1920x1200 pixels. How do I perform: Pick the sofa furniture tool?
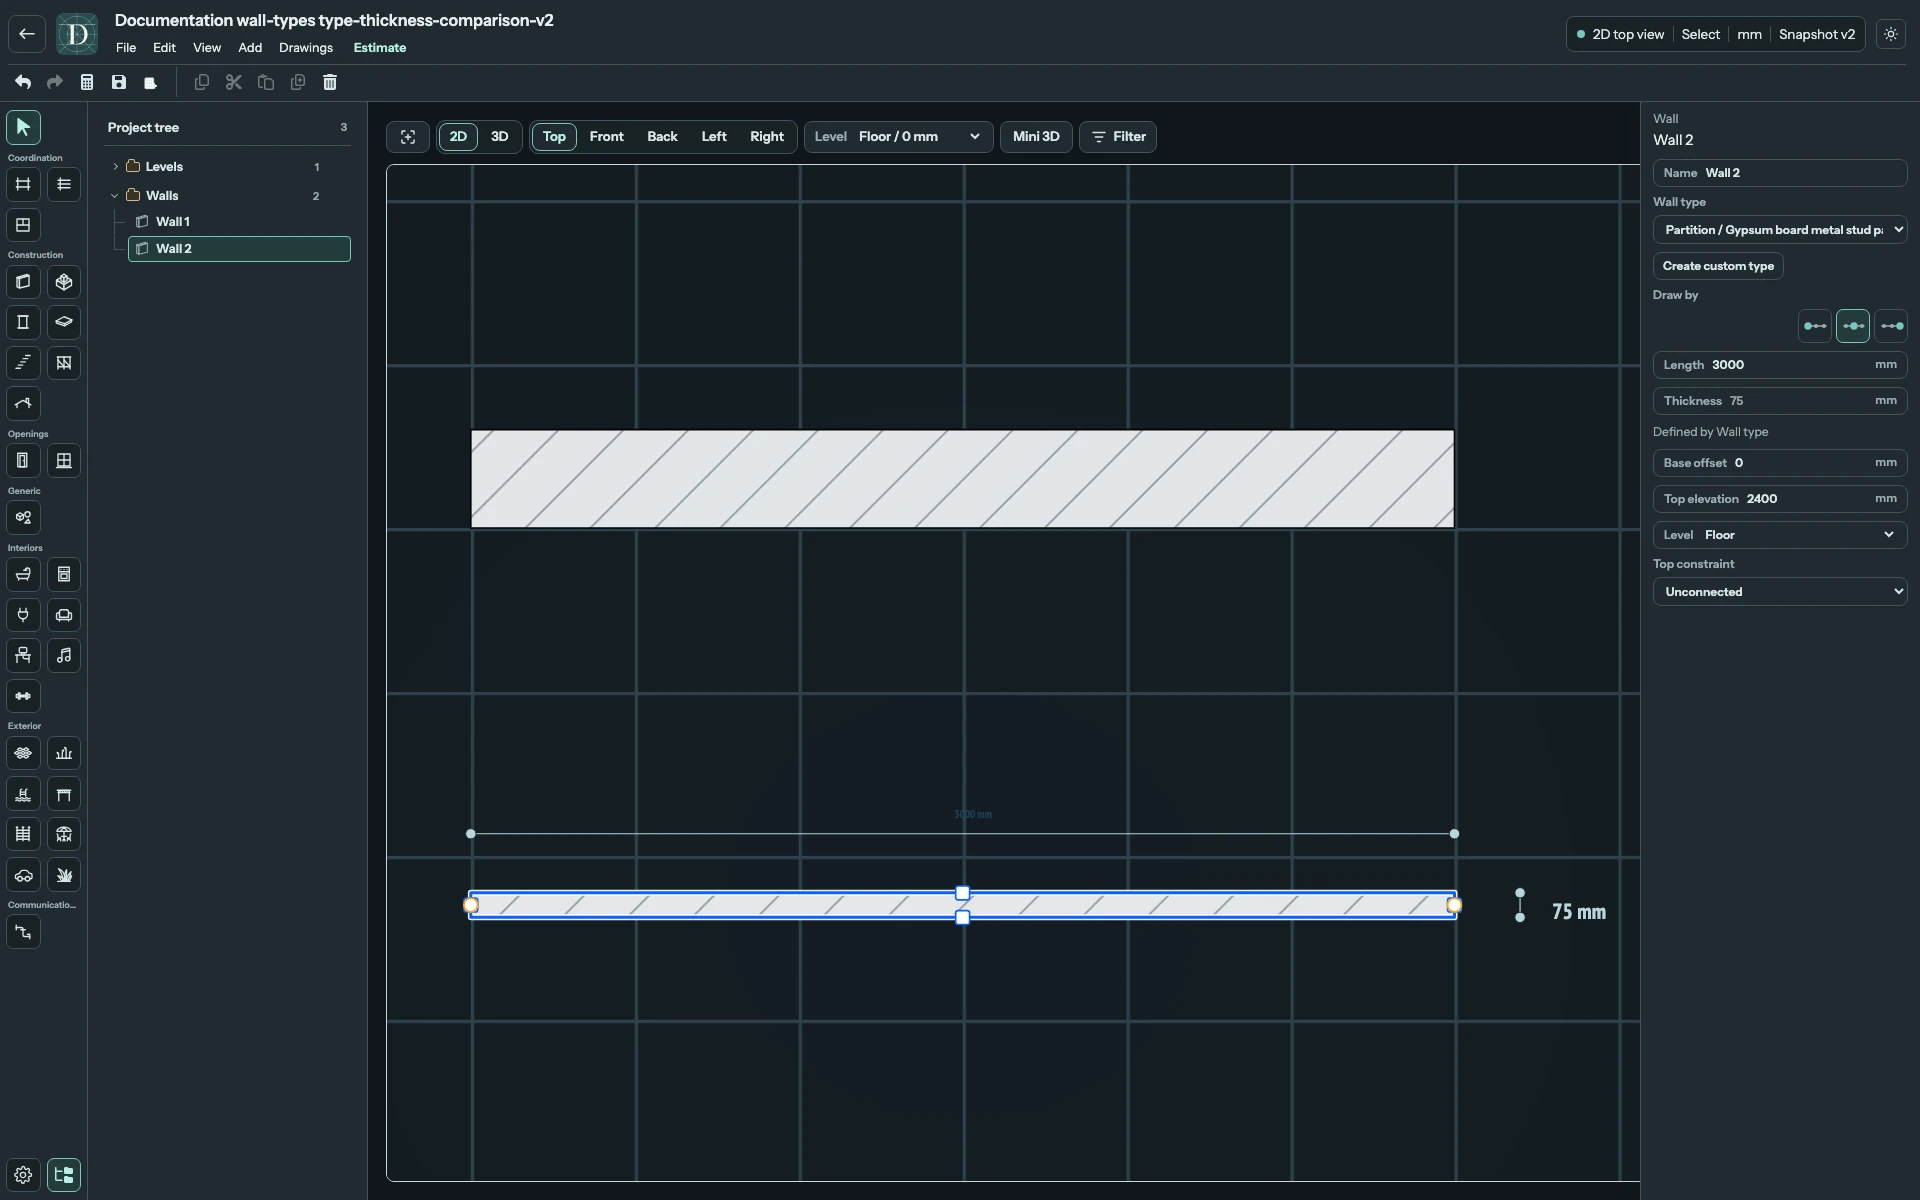[64, 615]
